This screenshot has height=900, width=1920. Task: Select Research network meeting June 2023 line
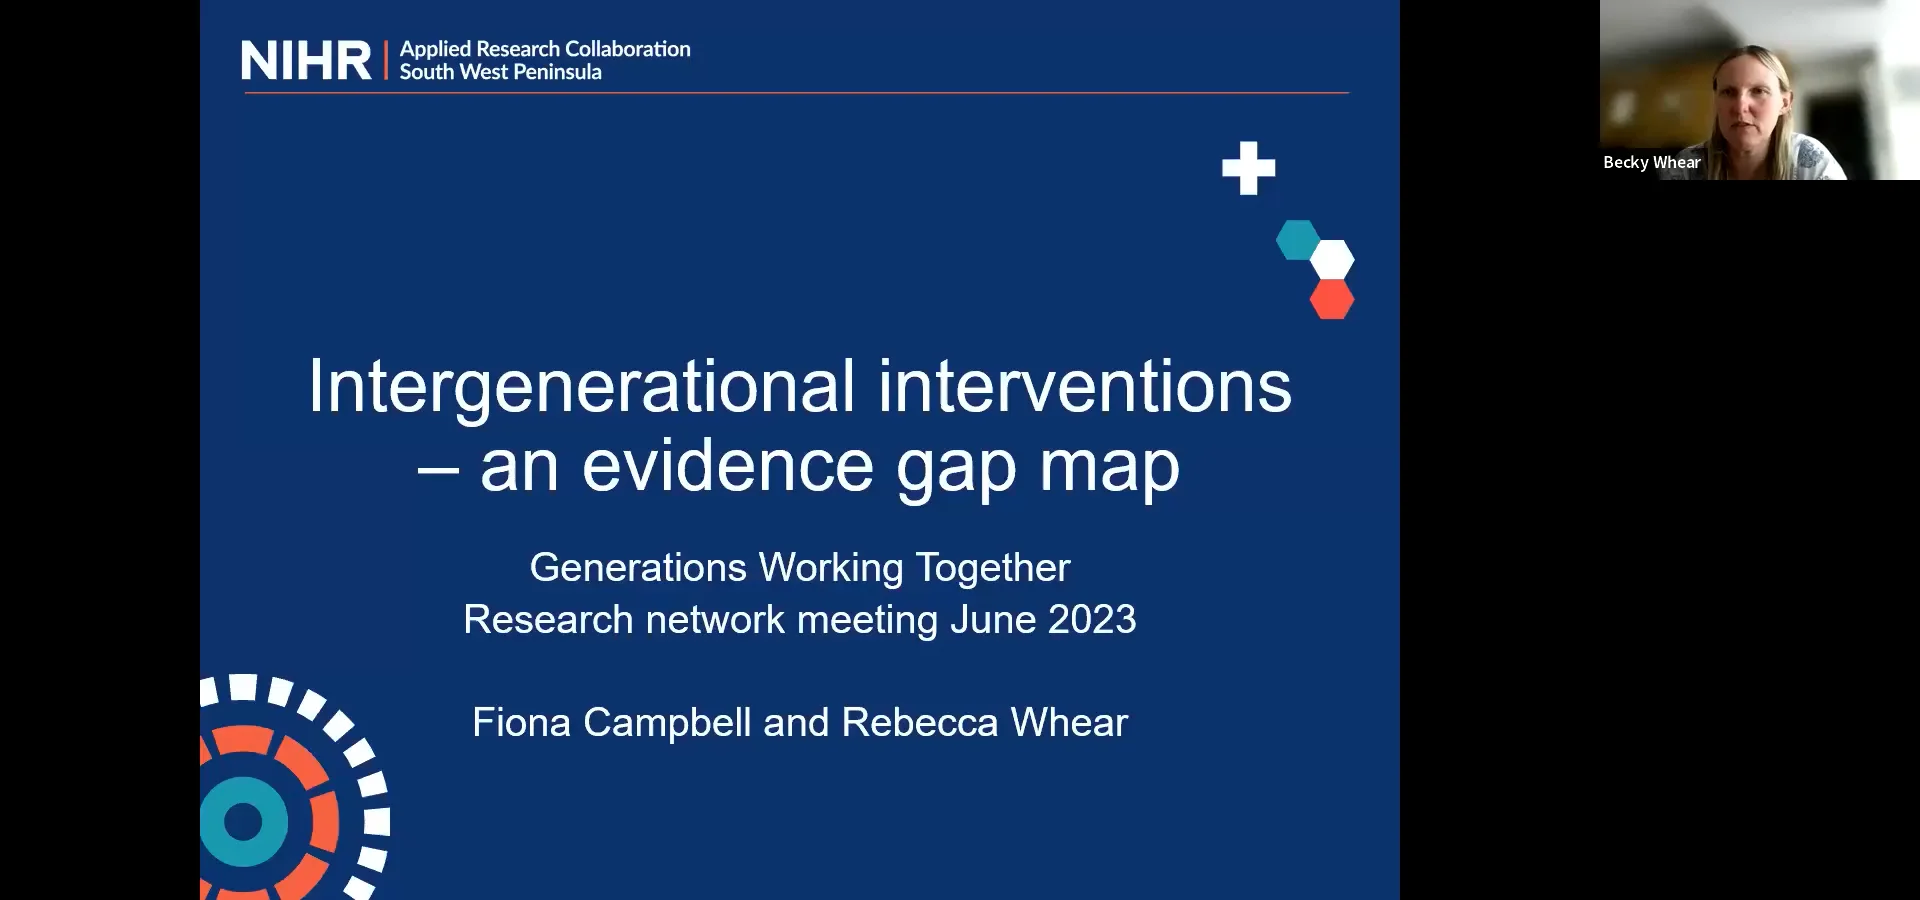point(799,619)
